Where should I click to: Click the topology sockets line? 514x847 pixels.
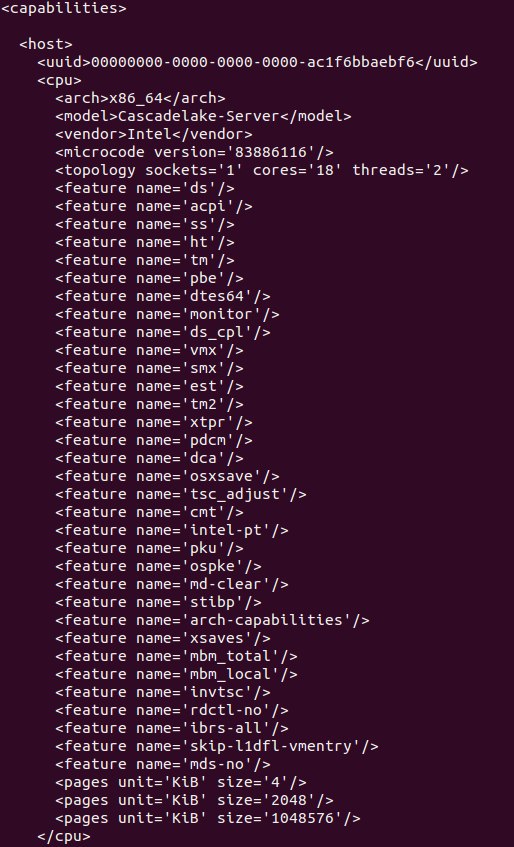[x=261, y=170]
